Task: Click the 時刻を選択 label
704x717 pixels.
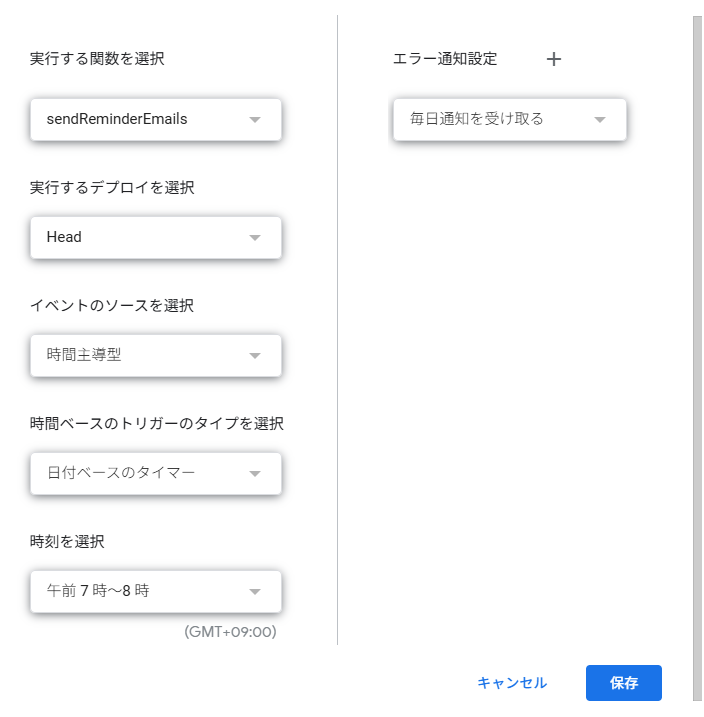Action: click(67, 542)
